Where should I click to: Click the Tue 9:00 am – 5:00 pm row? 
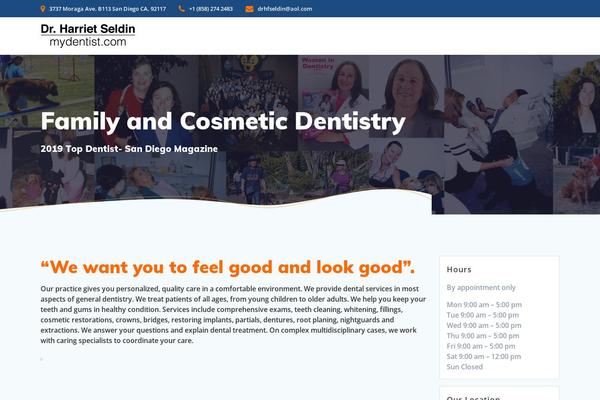[483, 315]
